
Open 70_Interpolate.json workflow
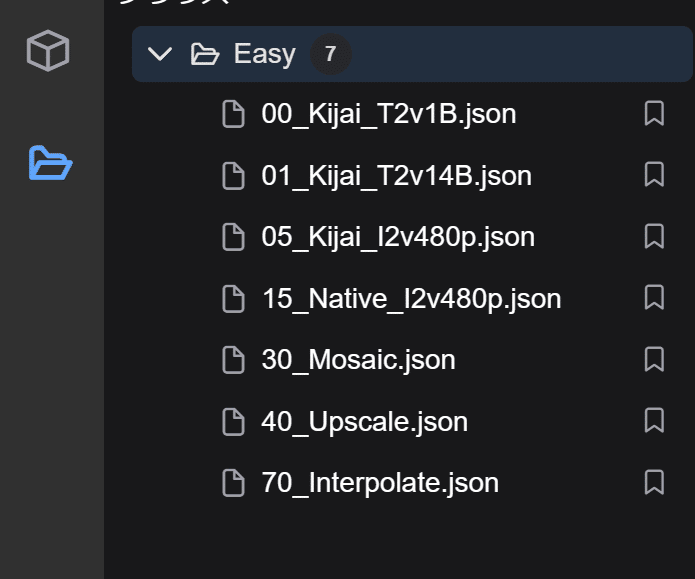[x=379, y=484]
